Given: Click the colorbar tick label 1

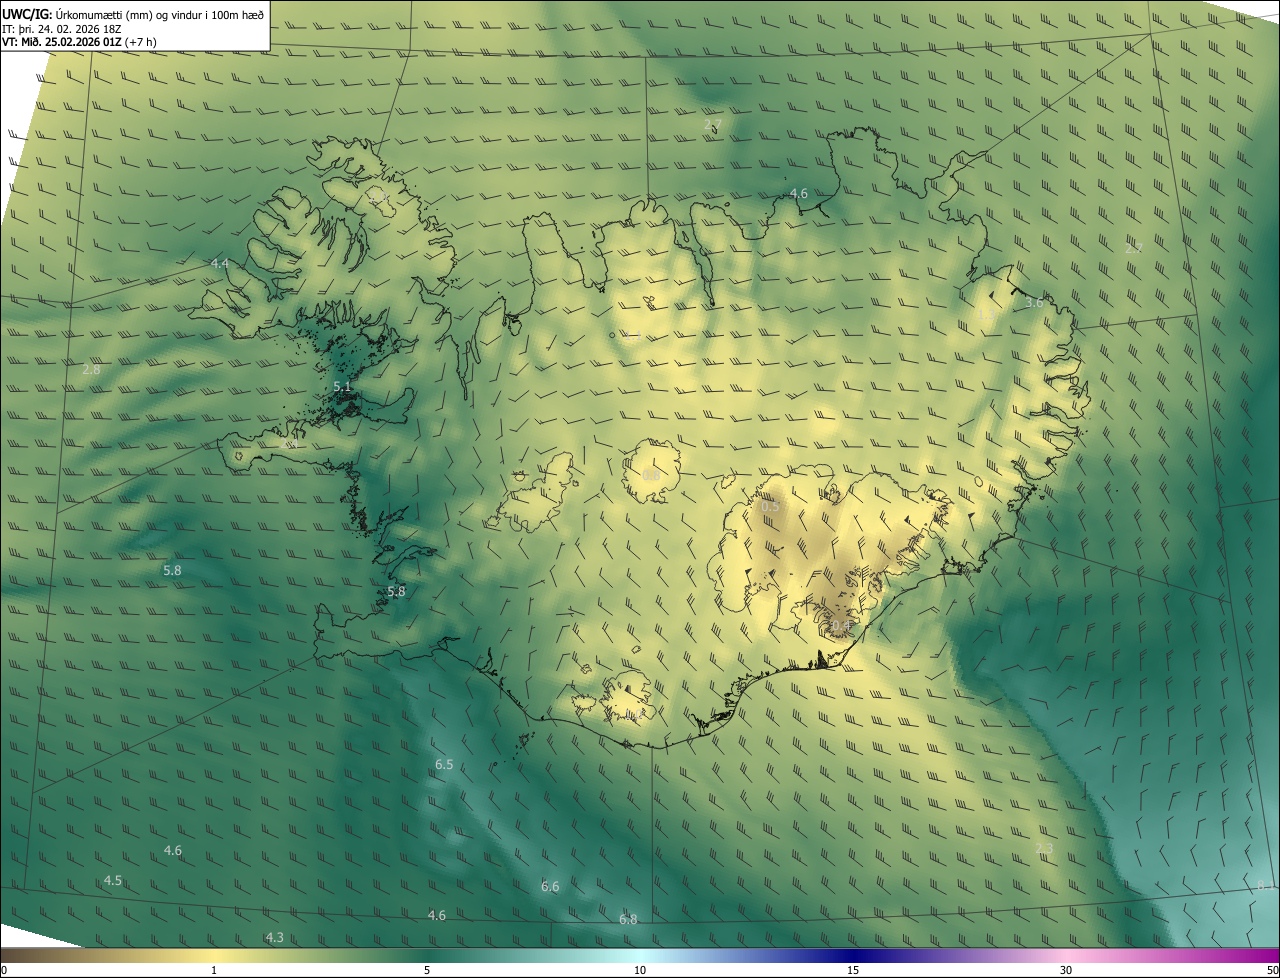Looking at the screenshot, I should point(214,971).
